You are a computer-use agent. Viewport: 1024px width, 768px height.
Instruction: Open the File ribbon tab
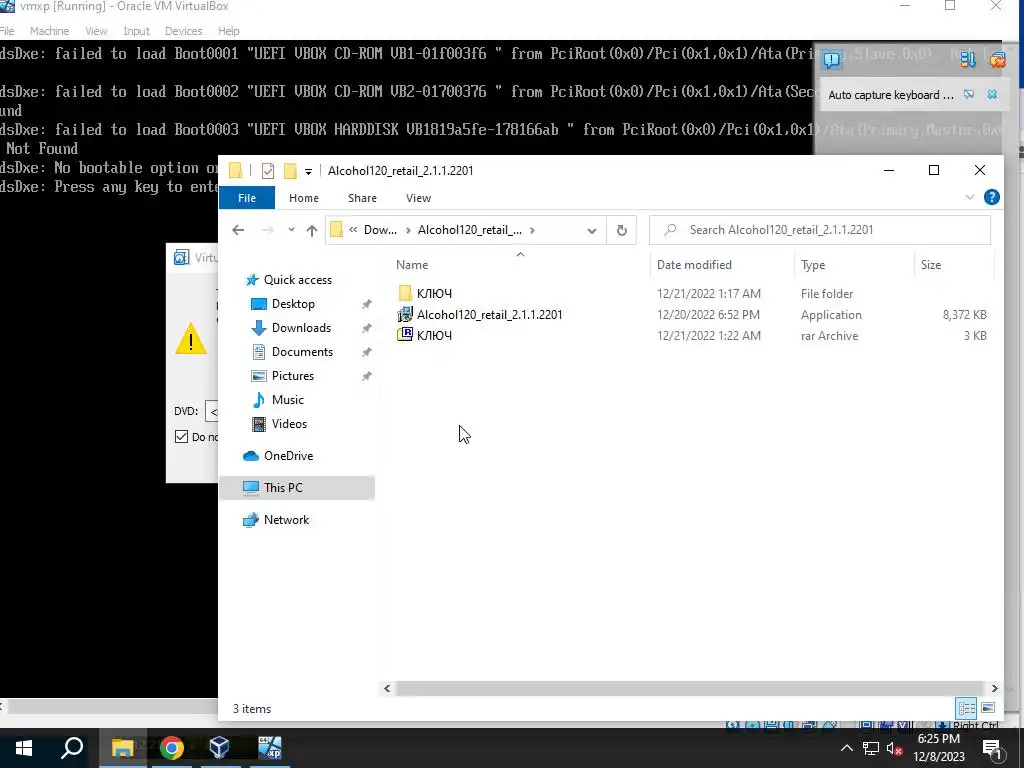(x=247, y=198)
